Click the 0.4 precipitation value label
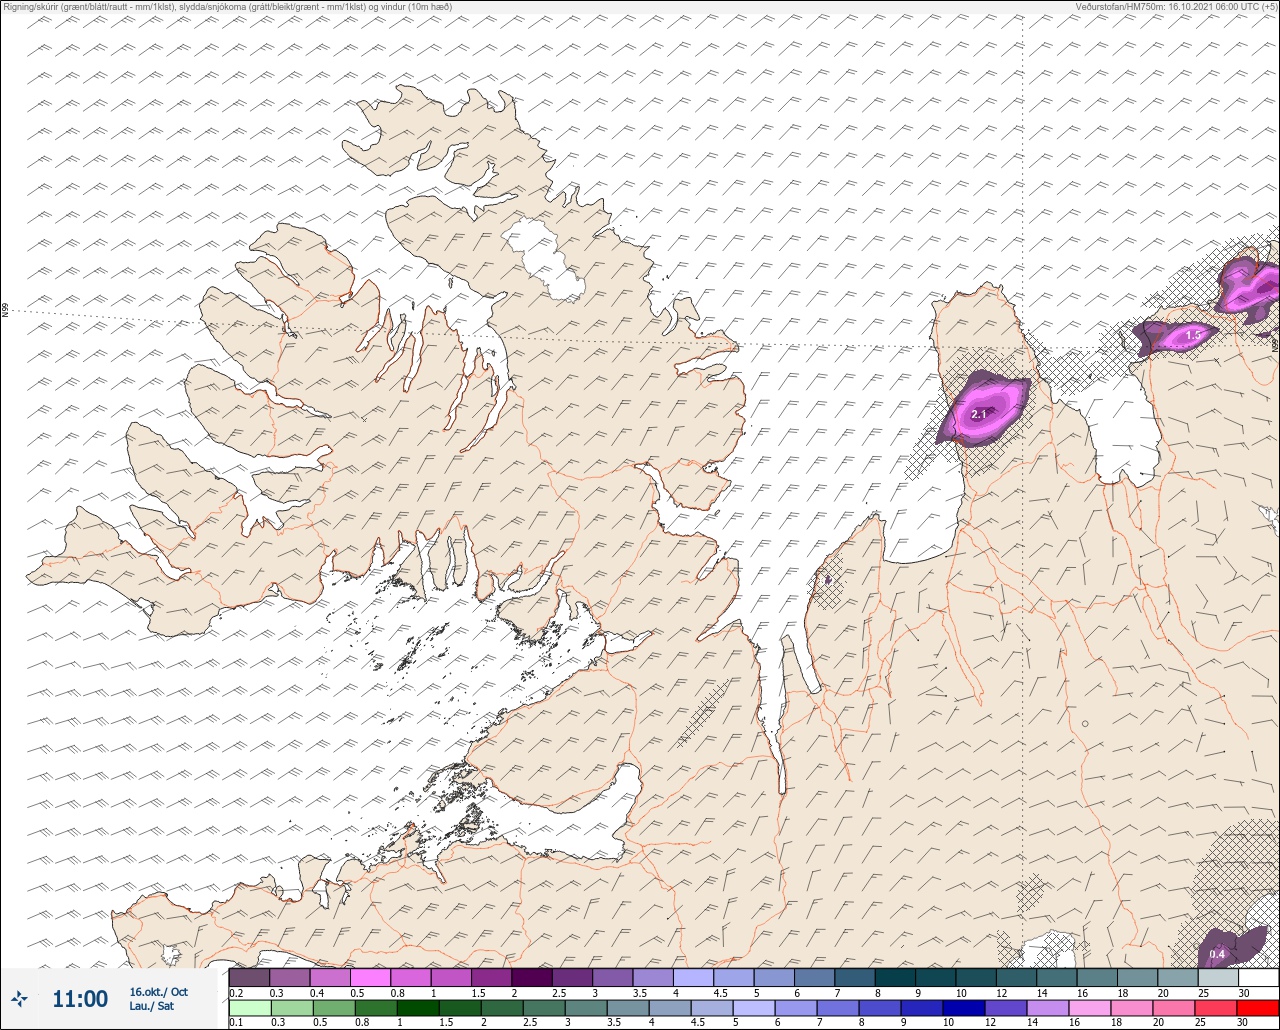This screenshot has width=1280, height=1030. pos(1217,954)
